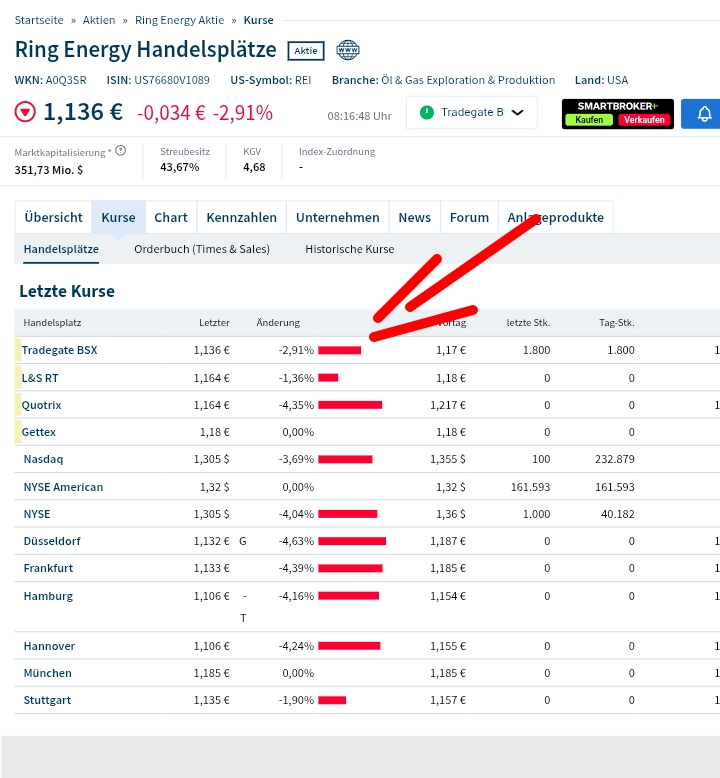
Task: Open the Frankfurt exchange link
Action: [x=49, y=568]
